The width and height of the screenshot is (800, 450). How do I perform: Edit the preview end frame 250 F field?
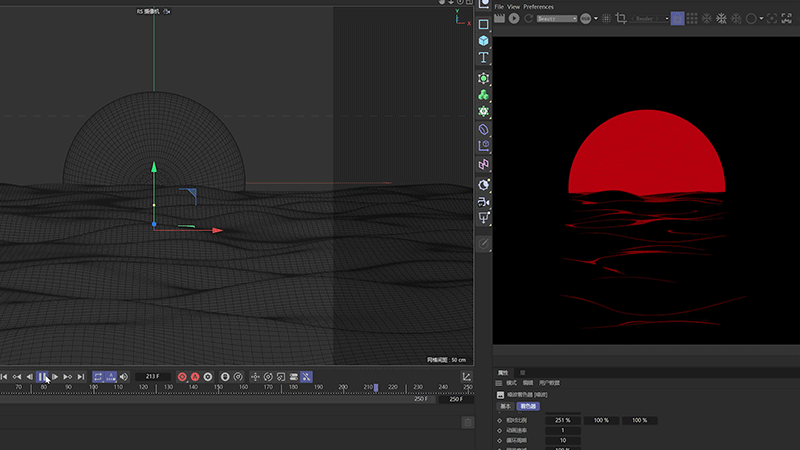click(x=421, y=399)
